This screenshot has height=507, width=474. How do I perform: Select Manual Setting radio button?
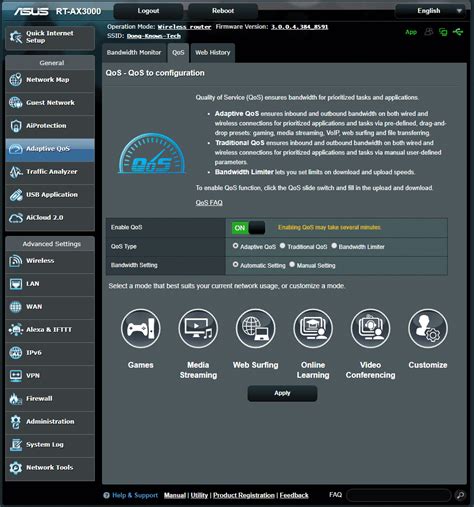coord(292,265)
